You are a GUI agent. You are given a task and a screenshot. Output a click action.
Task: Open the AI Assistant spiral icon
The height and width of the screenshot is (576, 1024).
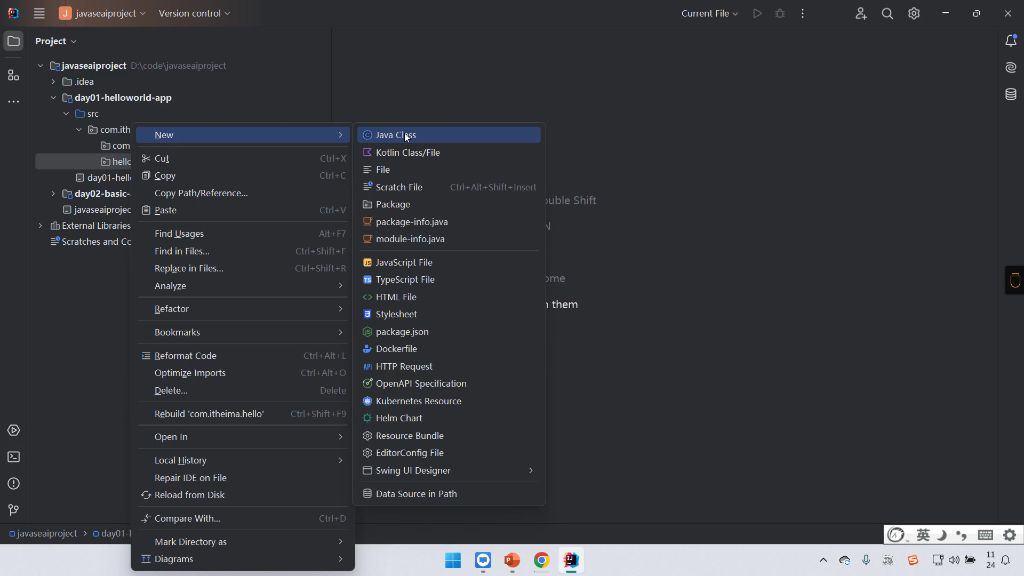[1010, 67]
